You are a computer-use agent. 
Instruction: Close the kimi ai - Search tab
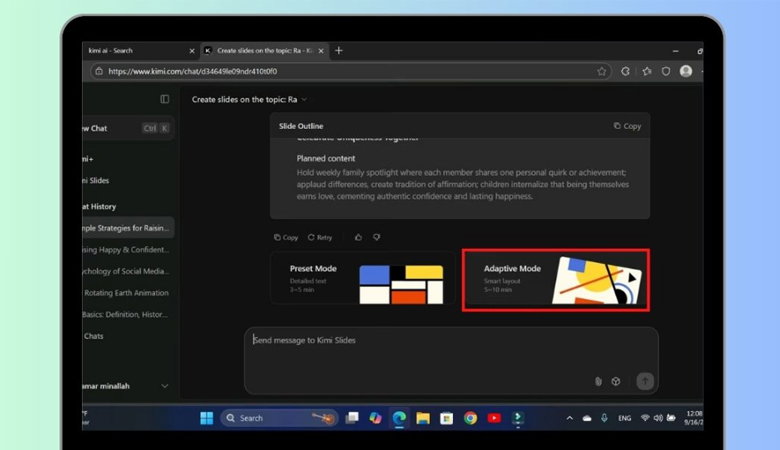192,51
